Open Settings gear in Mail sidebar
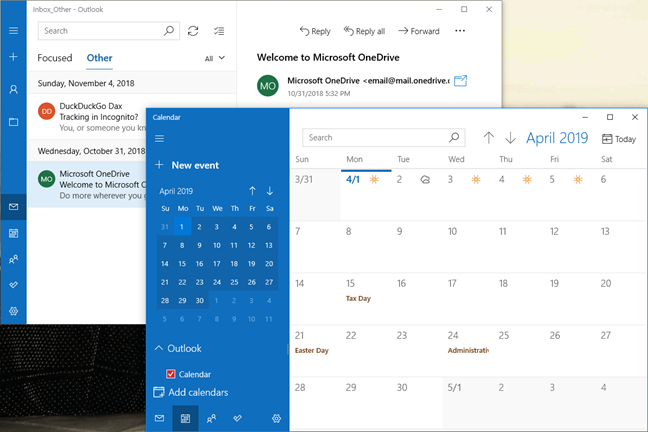648x432 pixels. (x=13, y=311)
